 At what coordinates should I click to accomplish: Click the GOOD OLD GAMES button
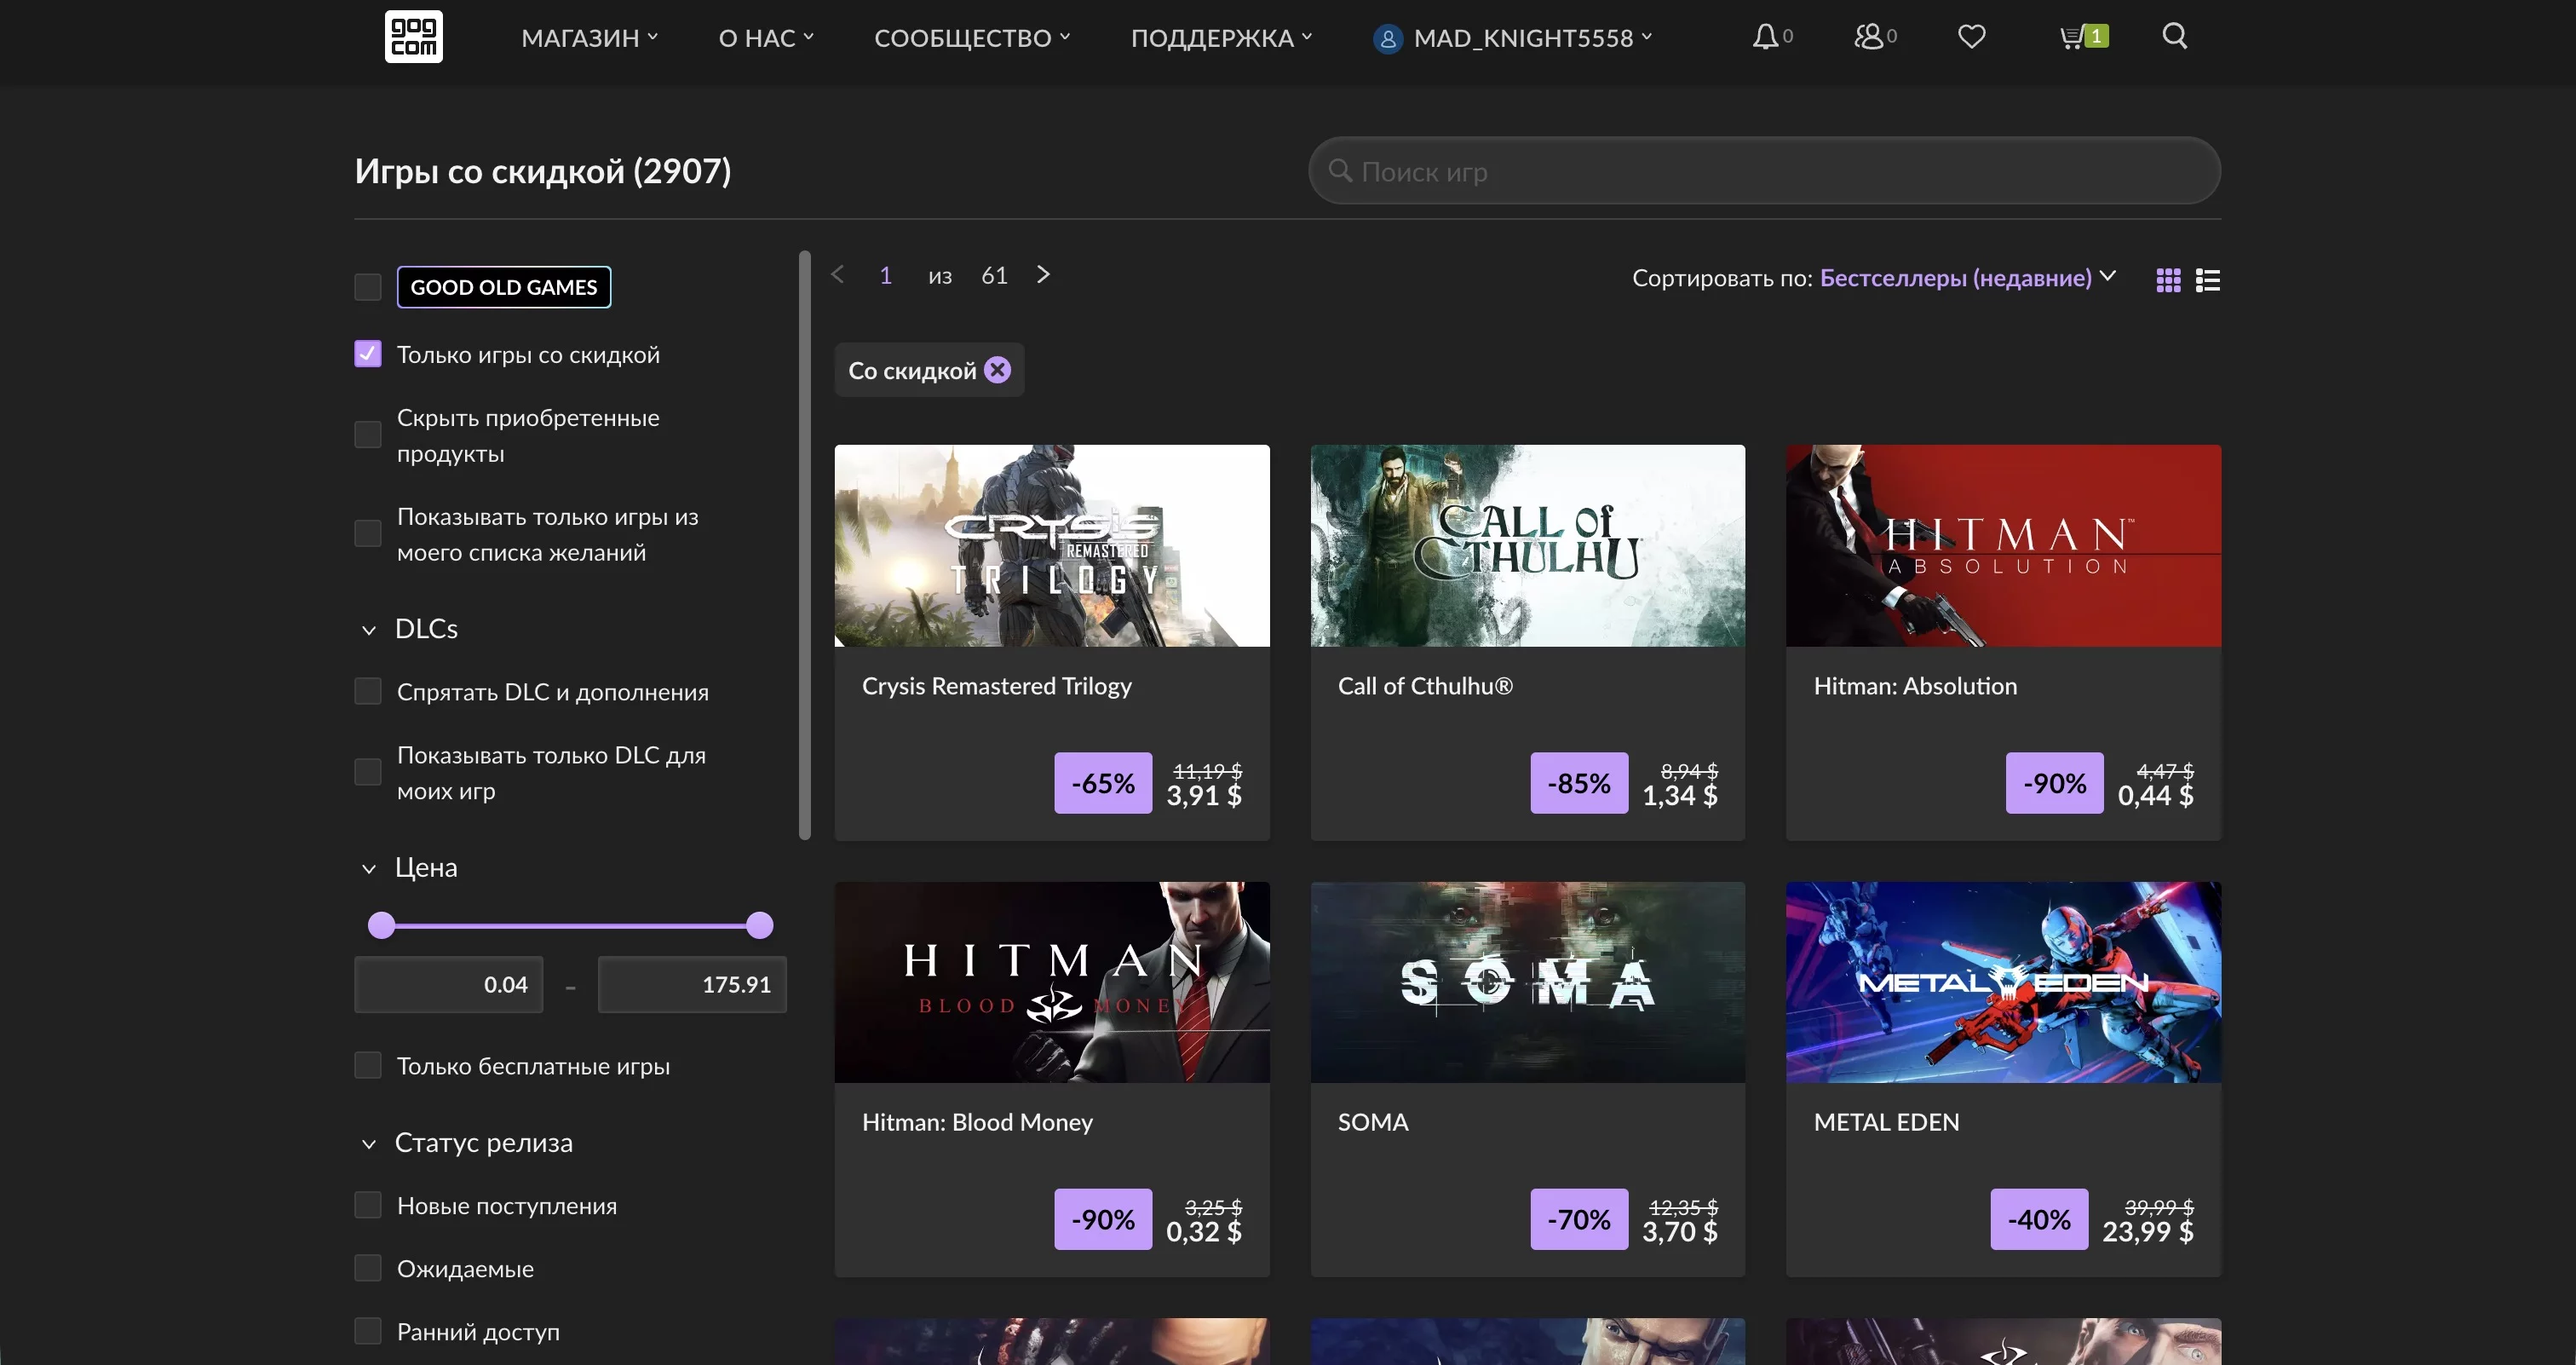pos(503,287)
